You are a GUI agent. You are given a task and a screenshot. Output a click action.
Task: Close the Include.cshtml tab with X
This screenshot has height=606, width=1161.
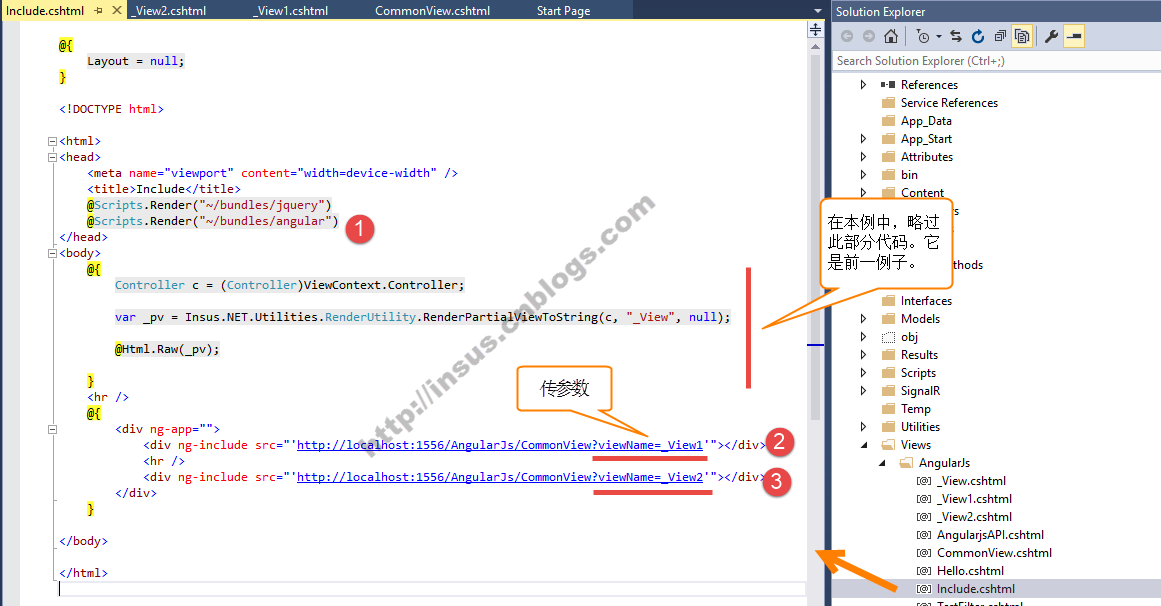pos(117,10)
